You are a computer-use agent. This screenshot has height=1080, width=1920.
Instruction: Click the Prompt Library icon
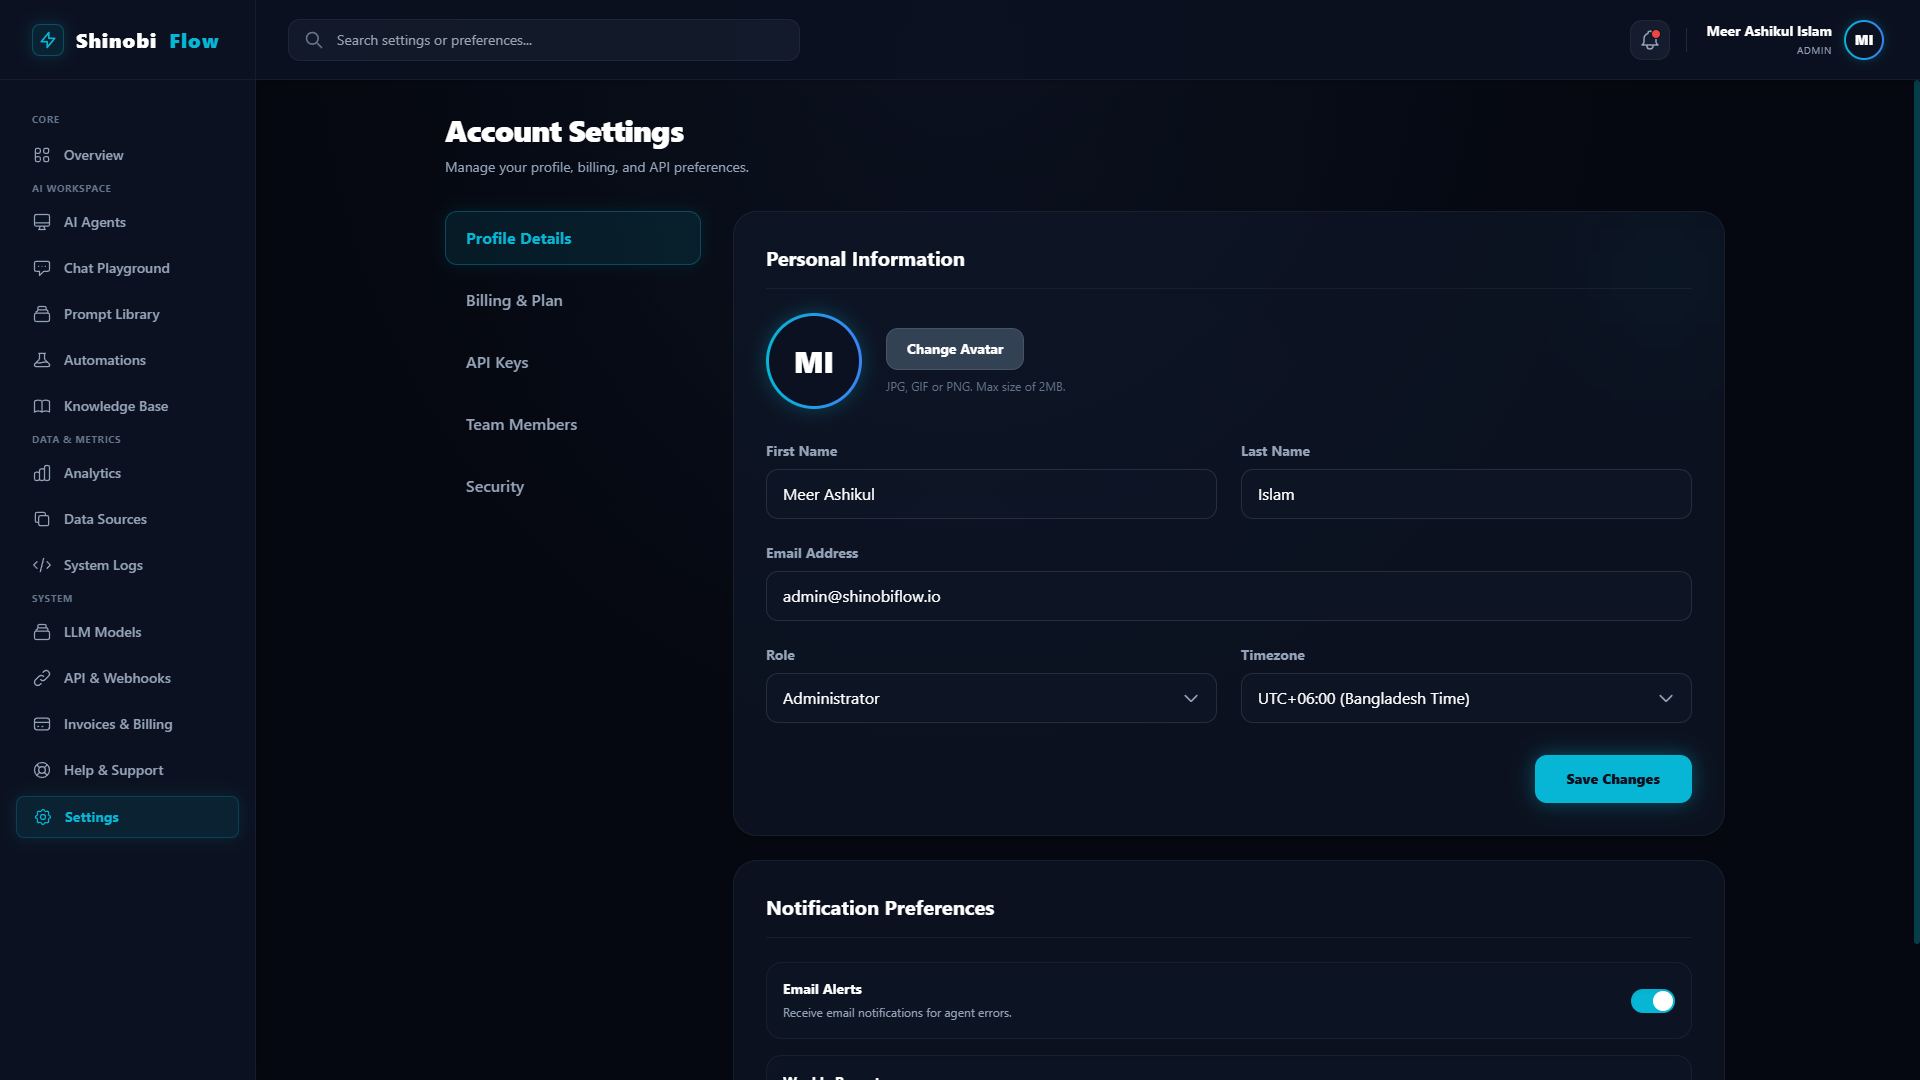(x=42, y=314)
